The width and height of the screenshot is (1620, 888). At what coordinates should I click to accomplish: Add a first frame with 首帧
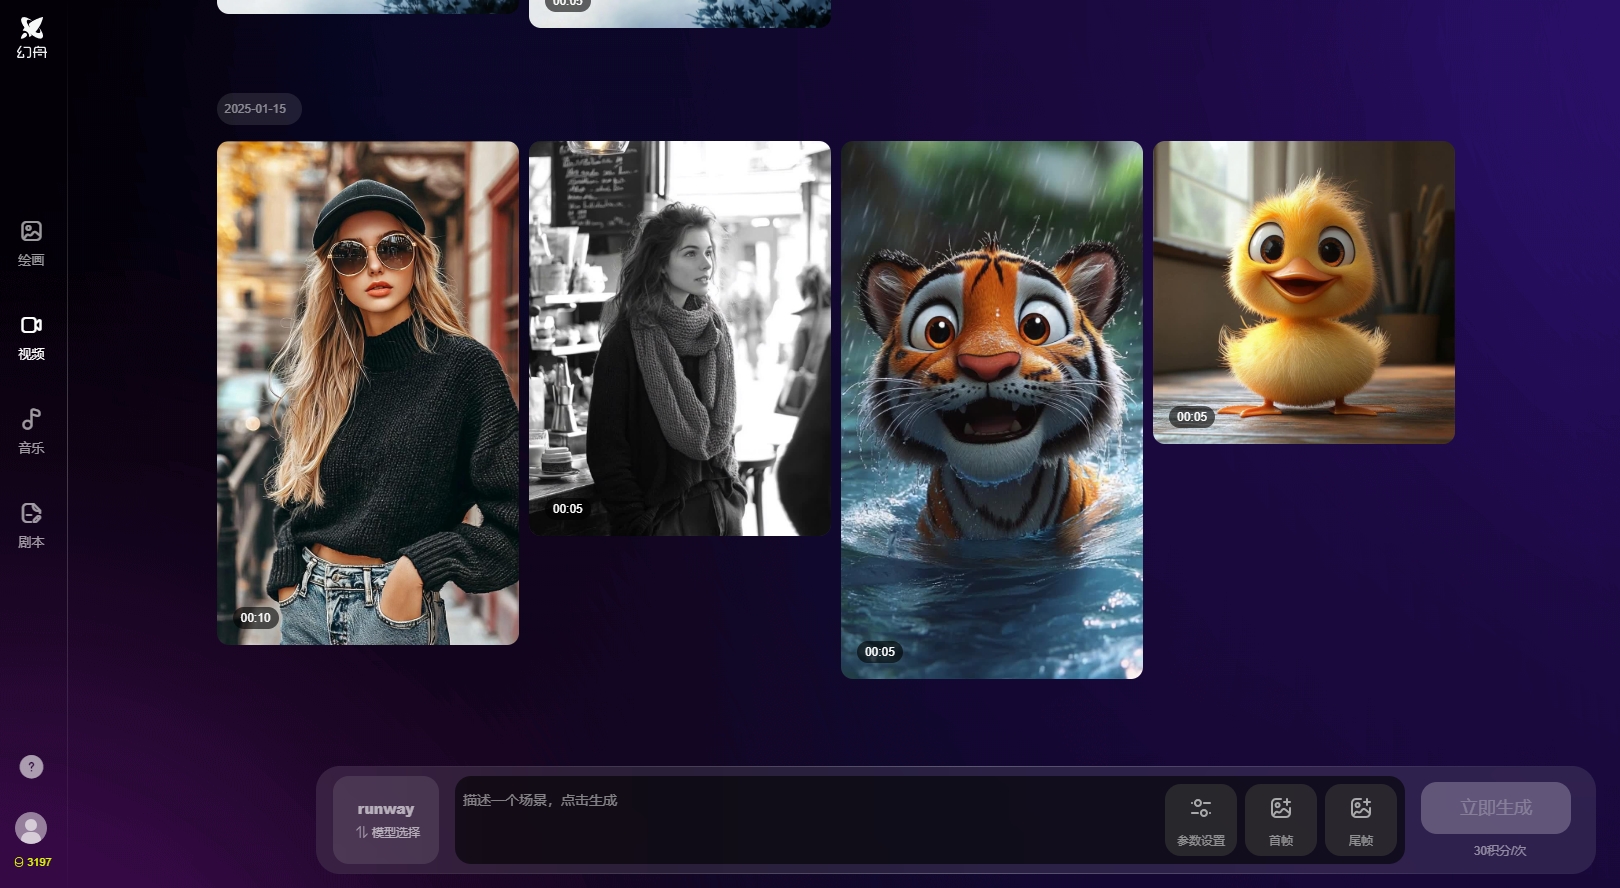(x=1281, y=820)
